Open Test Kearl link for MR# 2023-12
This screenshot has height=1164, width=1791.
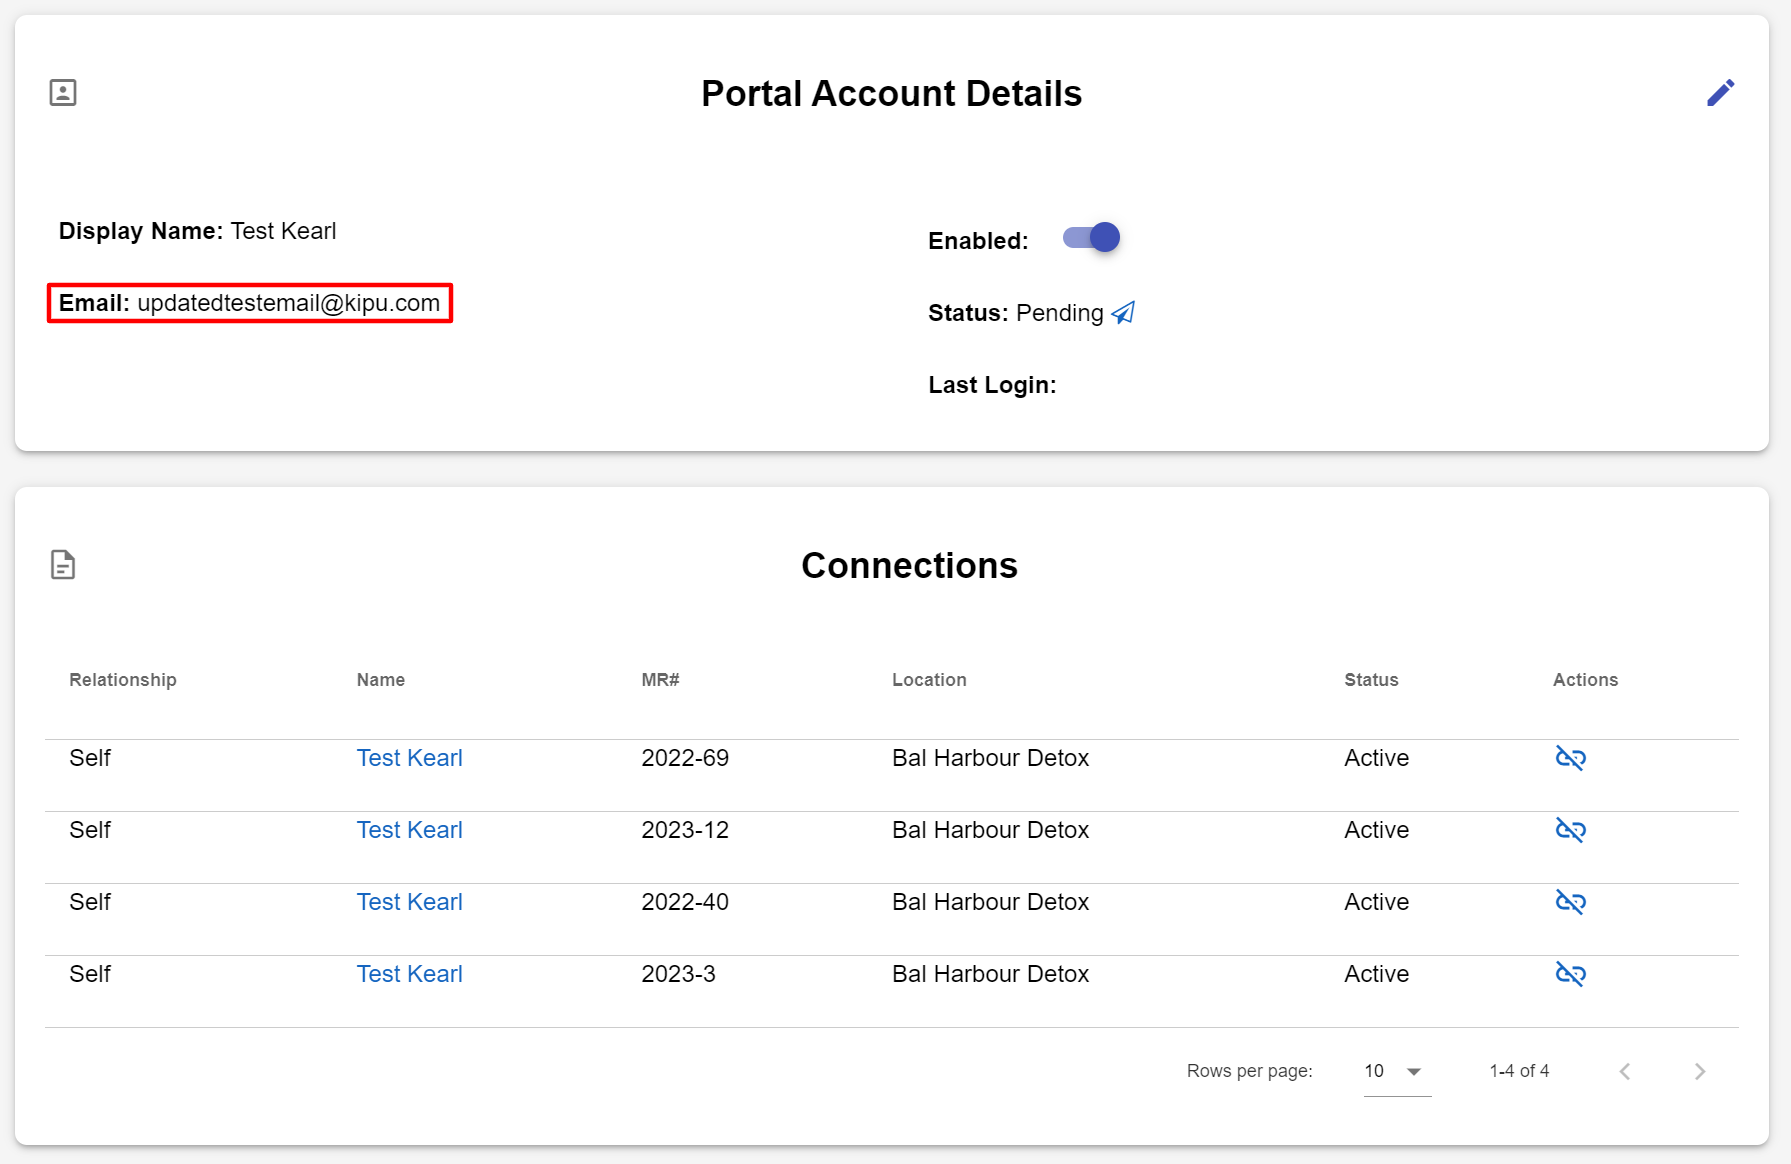[409, 830]
